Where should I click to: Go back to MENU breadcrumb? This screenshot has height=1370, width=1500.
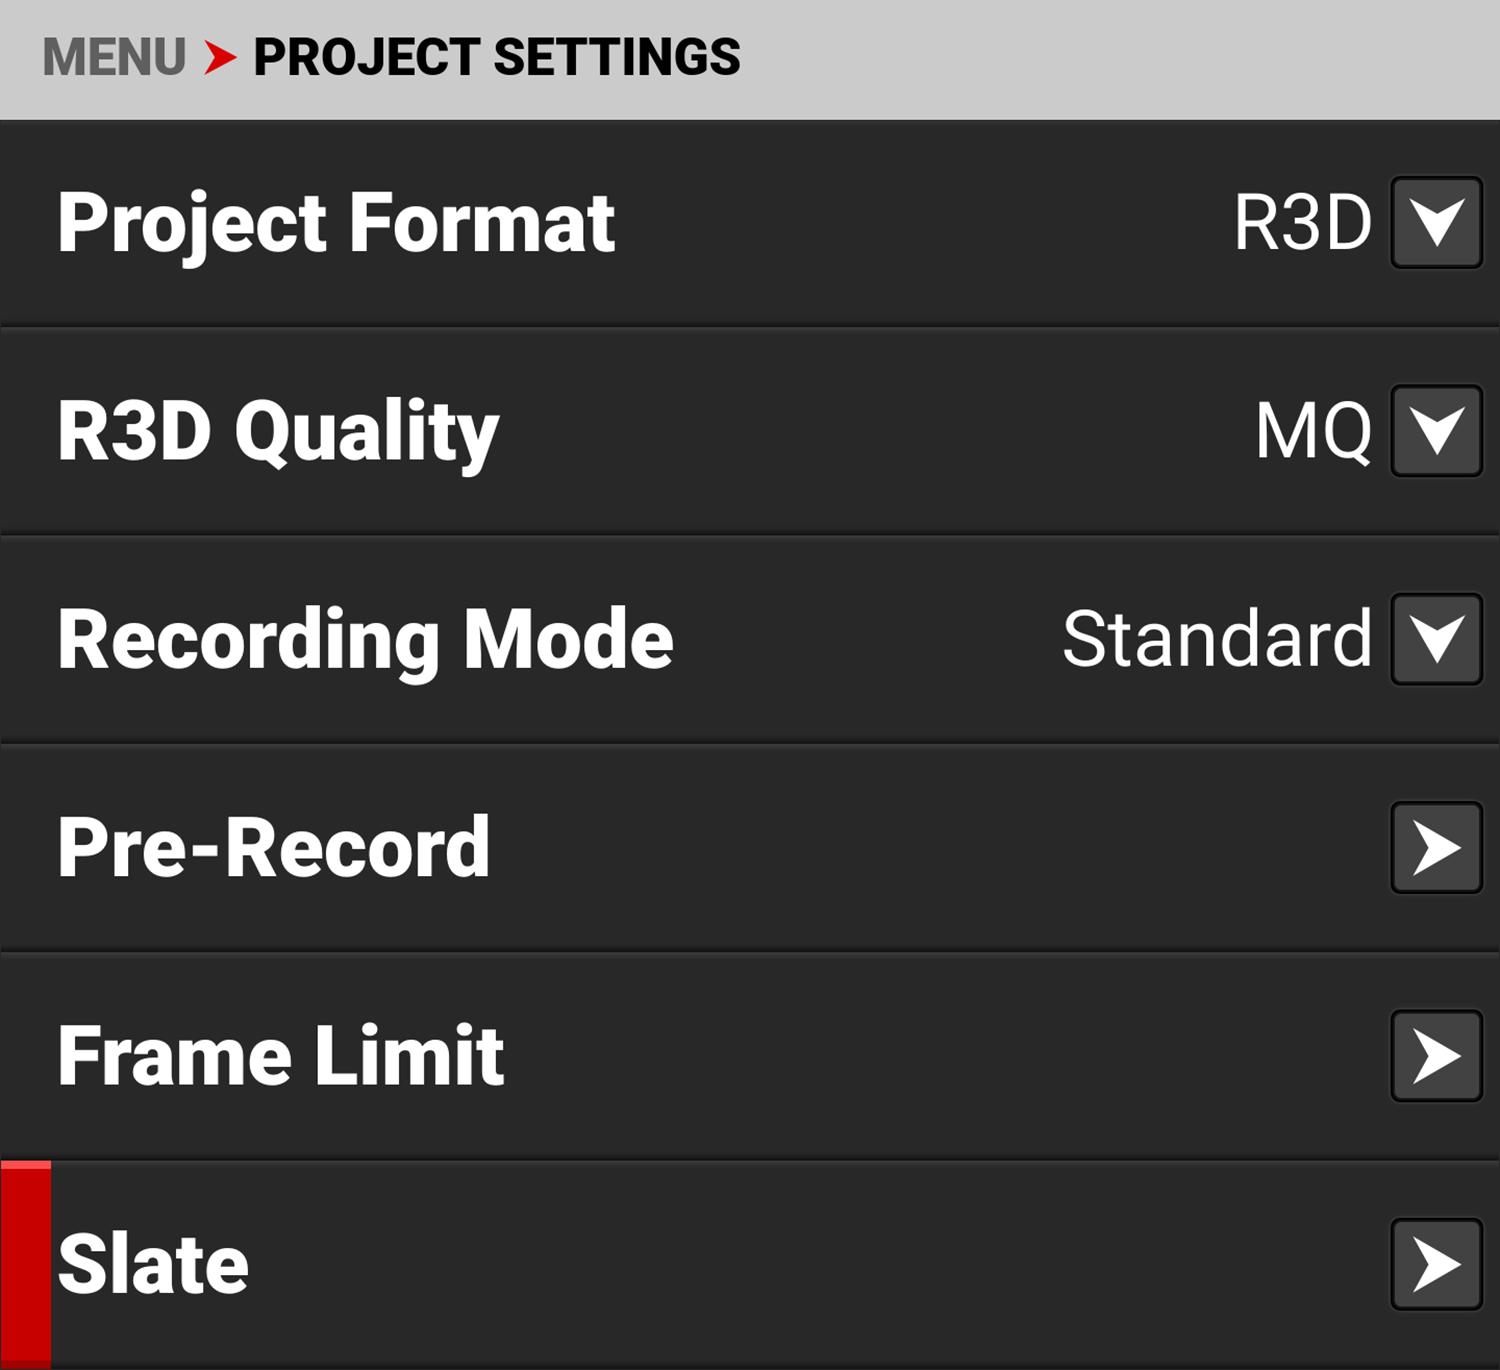click(x=114, y=57)
